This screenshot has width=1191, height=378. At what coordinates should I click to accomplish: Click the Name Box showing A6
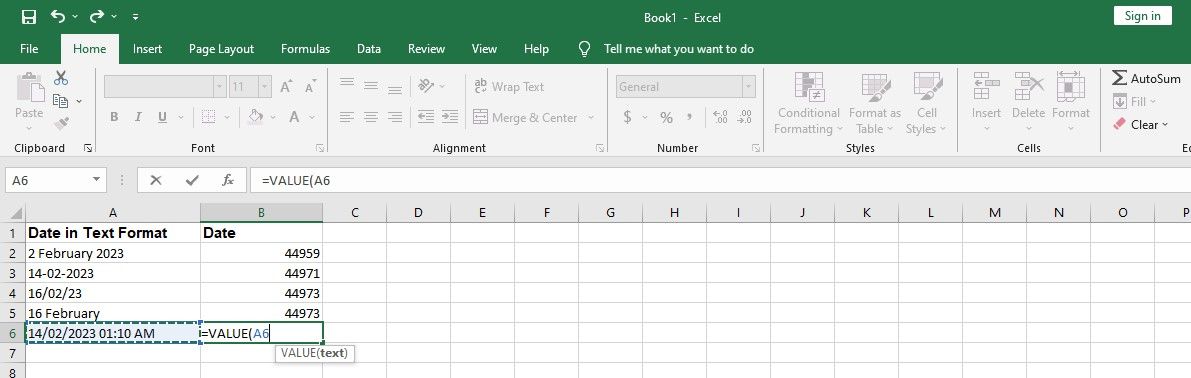tap(55, 180)
